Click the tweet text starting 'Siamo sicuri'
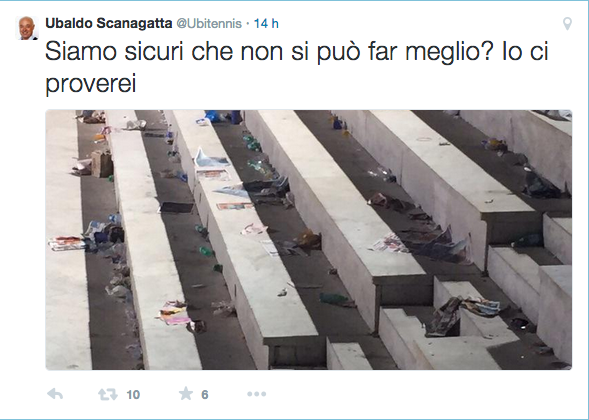The image size is (589, 420). tap(296, 67)
